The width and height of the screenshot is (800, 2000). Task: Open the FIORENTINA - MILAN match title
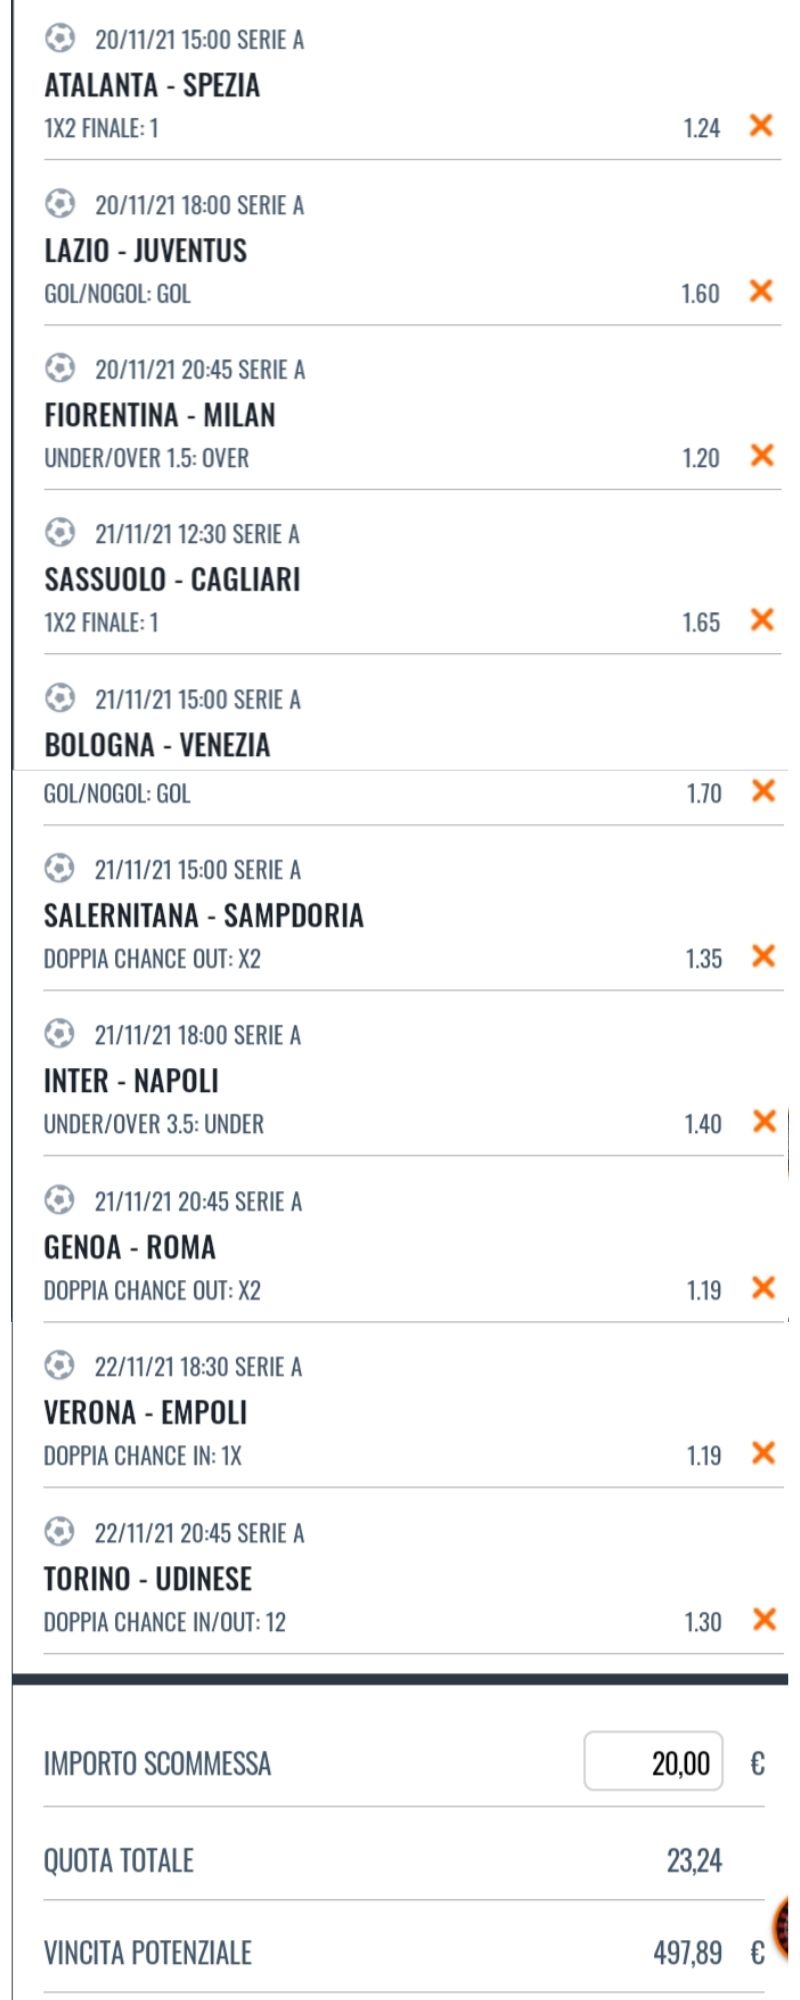tap(160, 415)
